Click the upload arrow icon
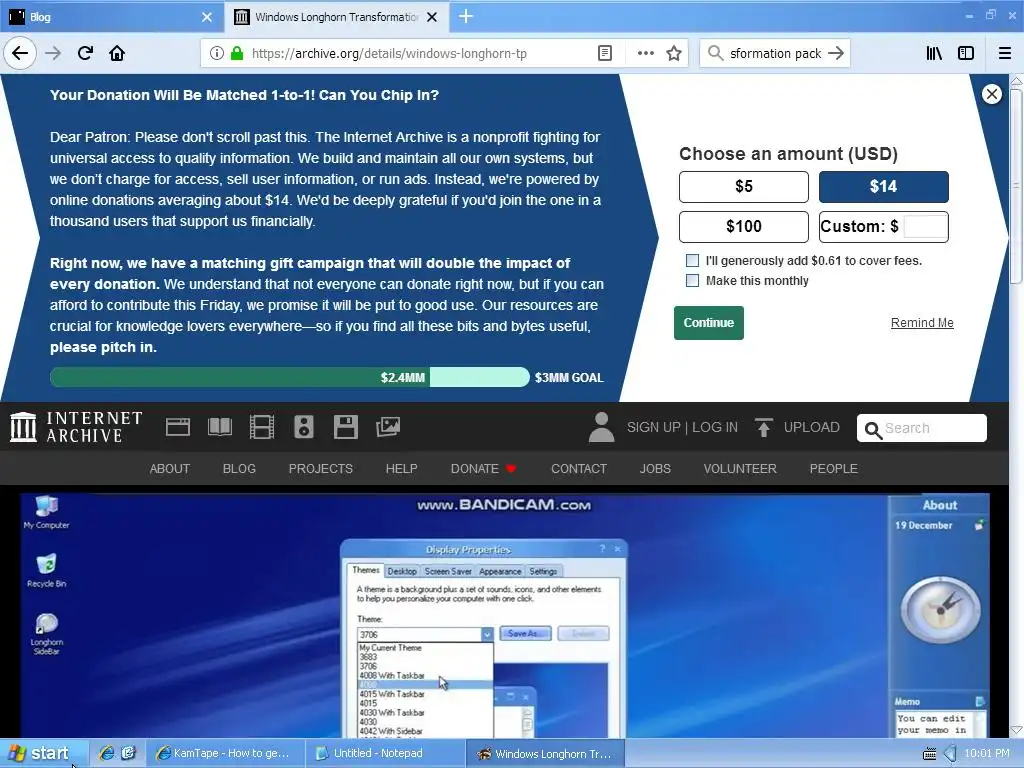This screenshot has width=1024, height=768. 763,427
